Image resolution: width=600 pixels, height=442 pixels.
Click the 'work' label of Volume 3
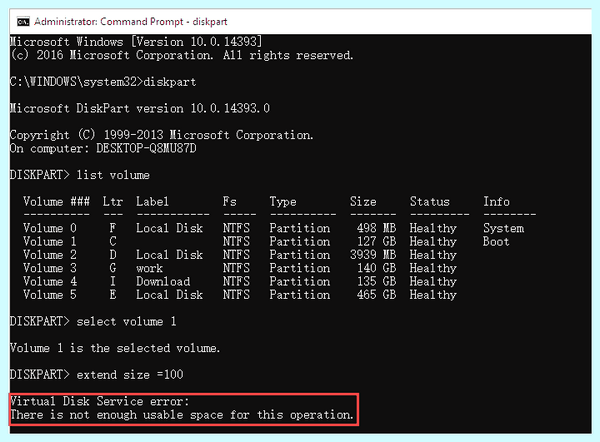[x=149, y=268]
